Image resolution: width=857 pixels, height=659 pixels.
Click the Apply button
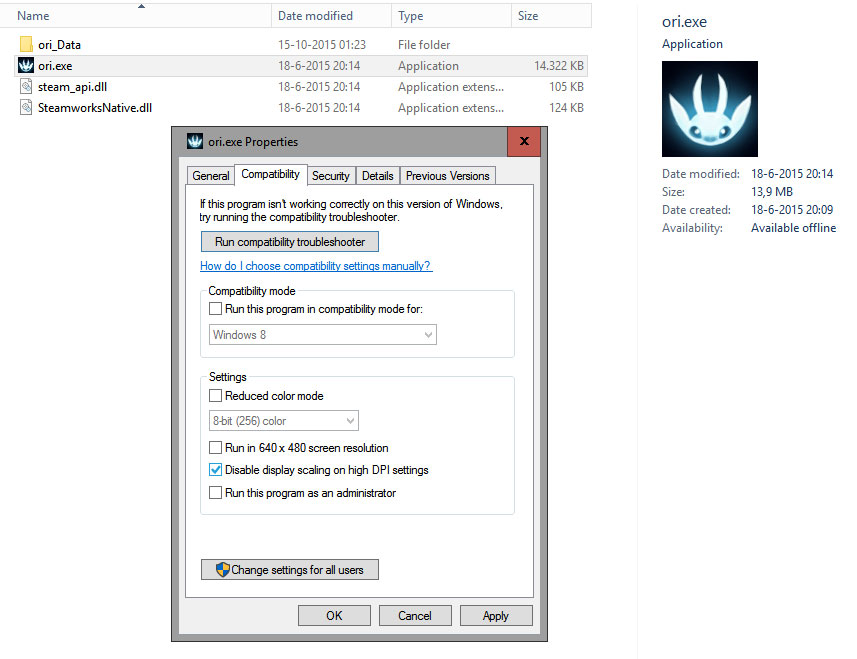point(496,615)
